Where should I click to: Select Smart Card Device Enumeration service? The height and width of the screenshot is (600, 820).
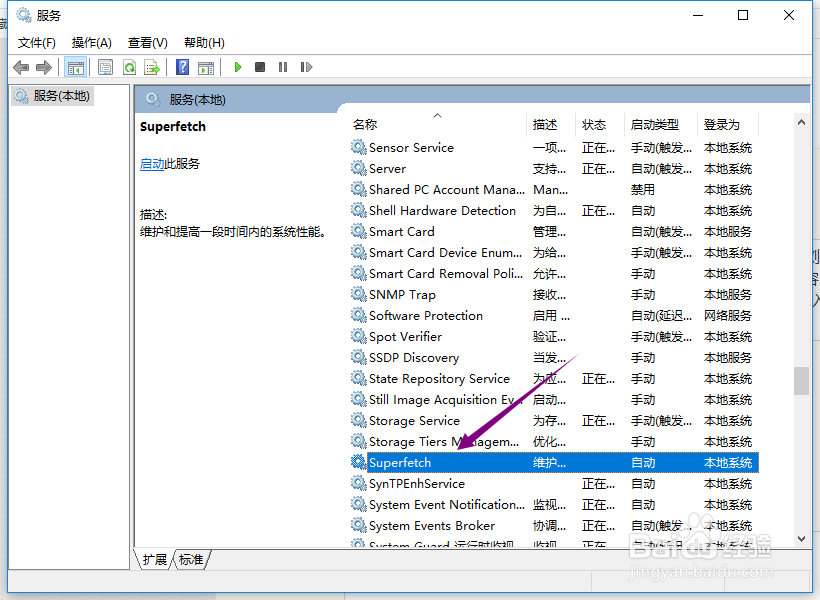coord(554,252)
